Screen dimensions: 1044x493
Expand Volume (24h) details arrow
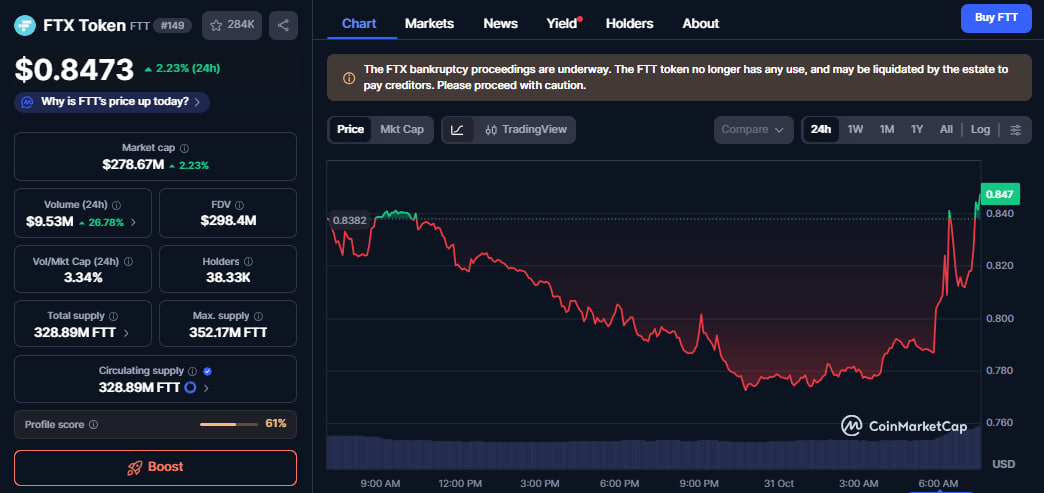(134, 221)
